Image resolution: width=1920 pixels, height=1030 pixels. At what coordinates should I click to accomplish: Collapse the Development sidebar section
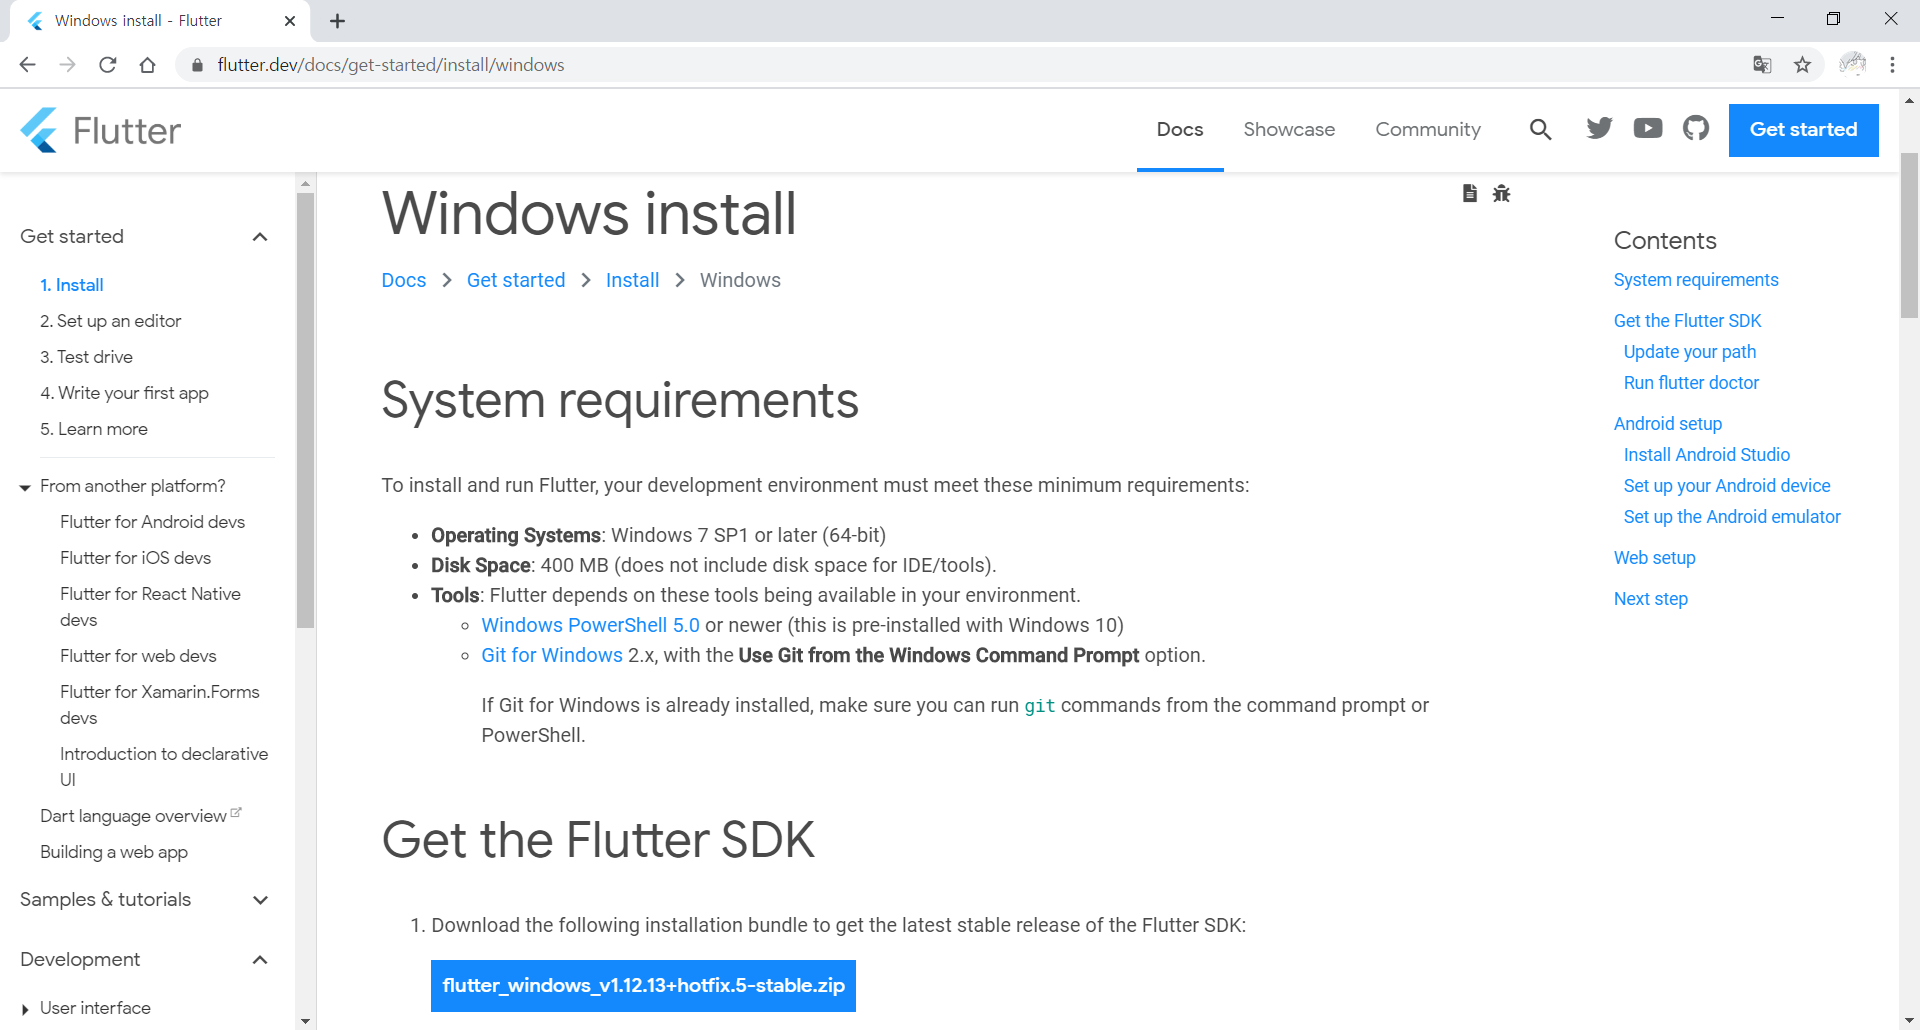click(x=260, y=960)
